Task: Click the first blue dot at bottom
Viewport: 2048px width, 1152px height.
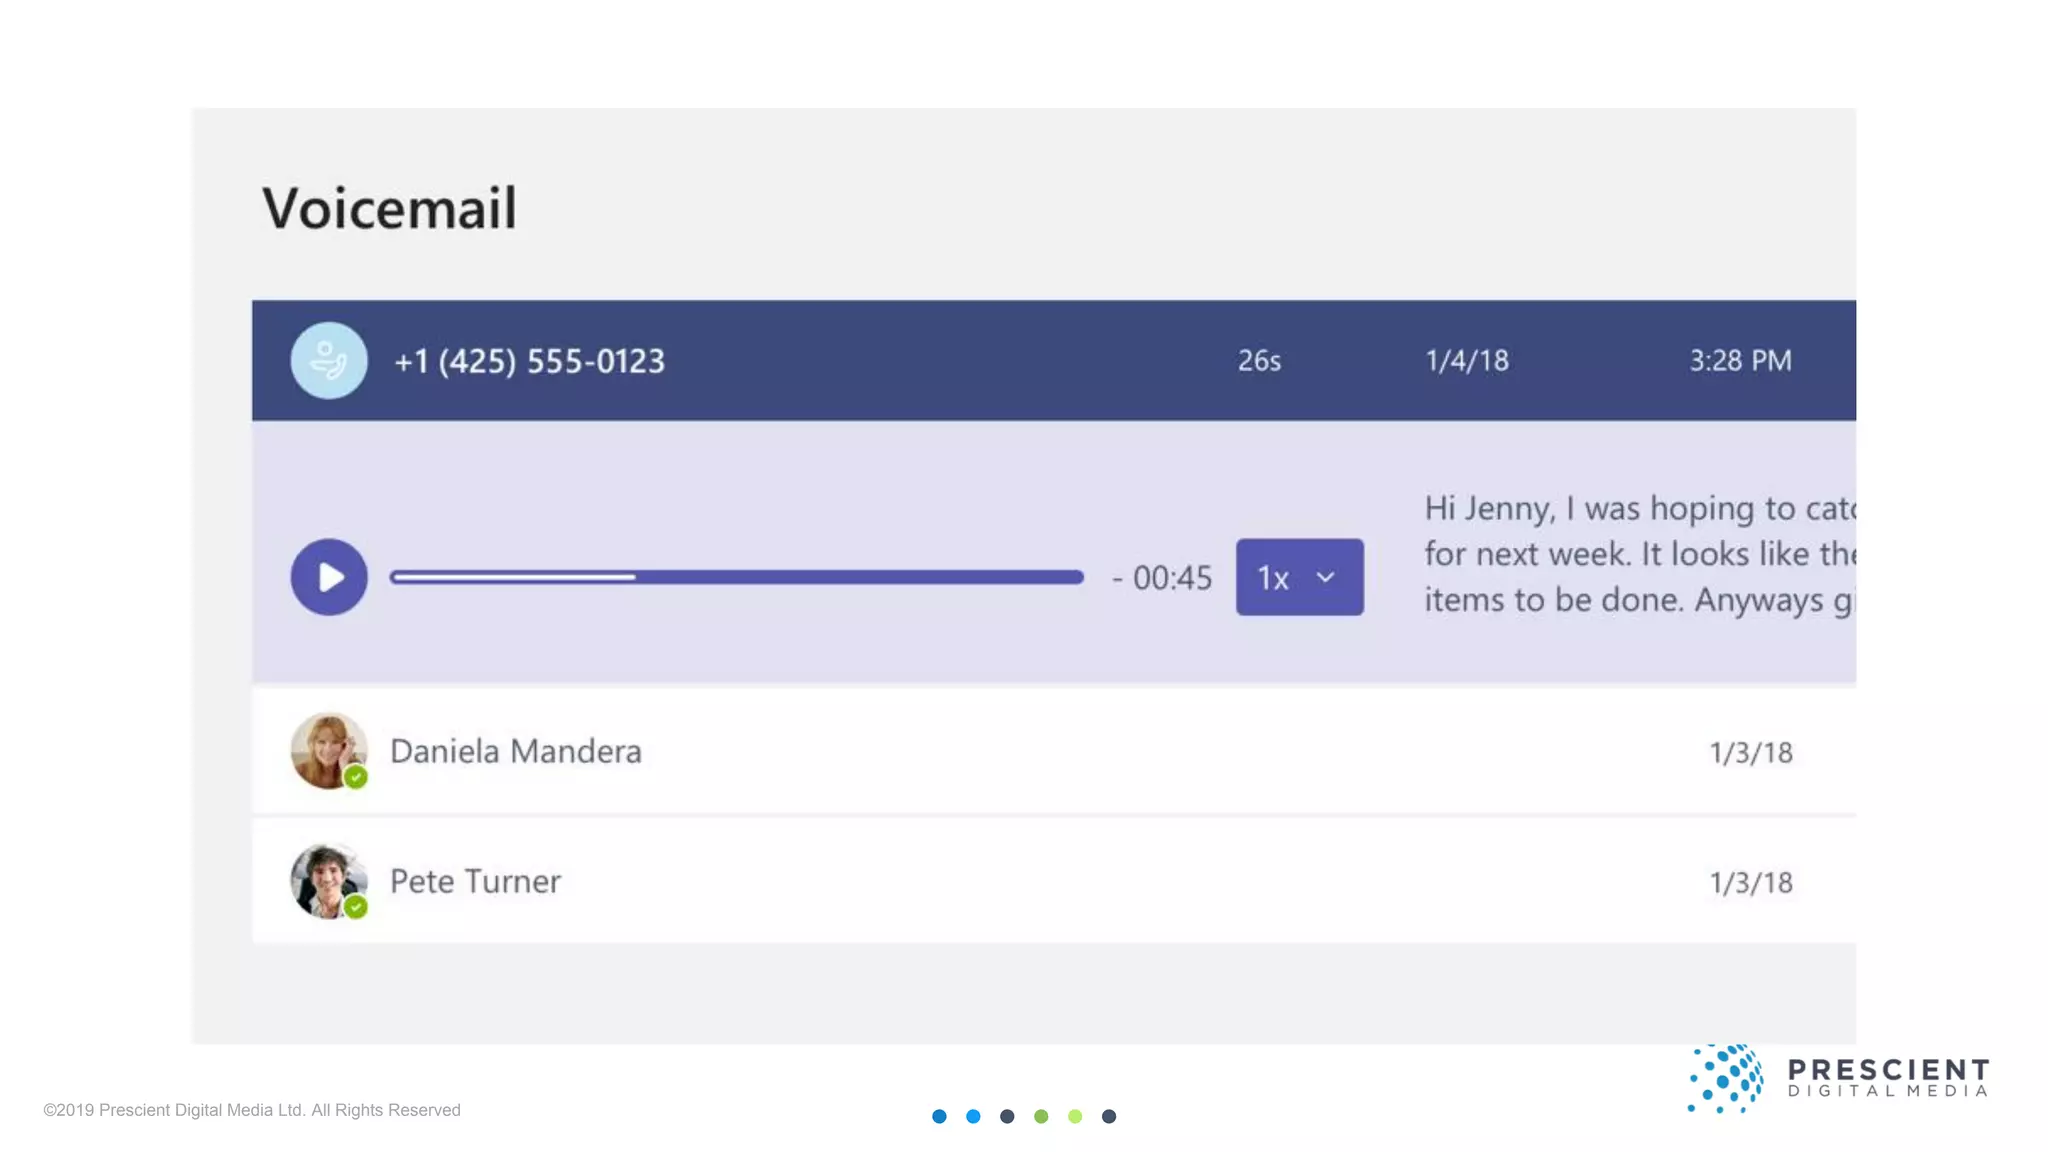Action: [939, 1116]
